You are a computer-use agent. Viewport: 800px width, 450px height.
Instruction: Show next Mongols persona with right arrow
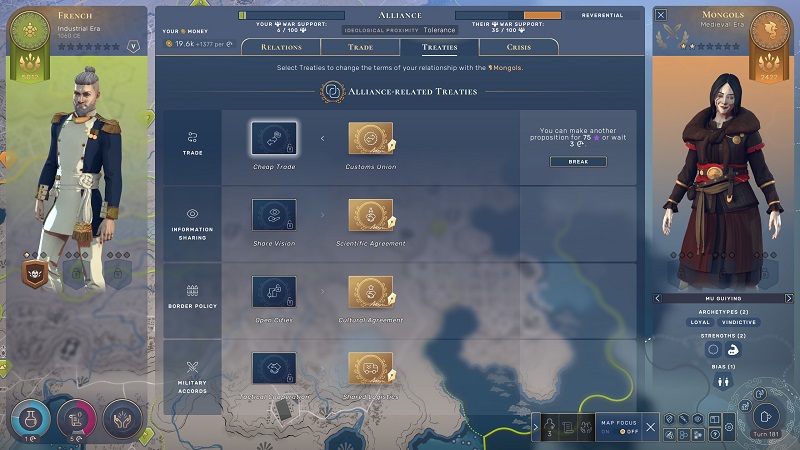coord(789,298)
